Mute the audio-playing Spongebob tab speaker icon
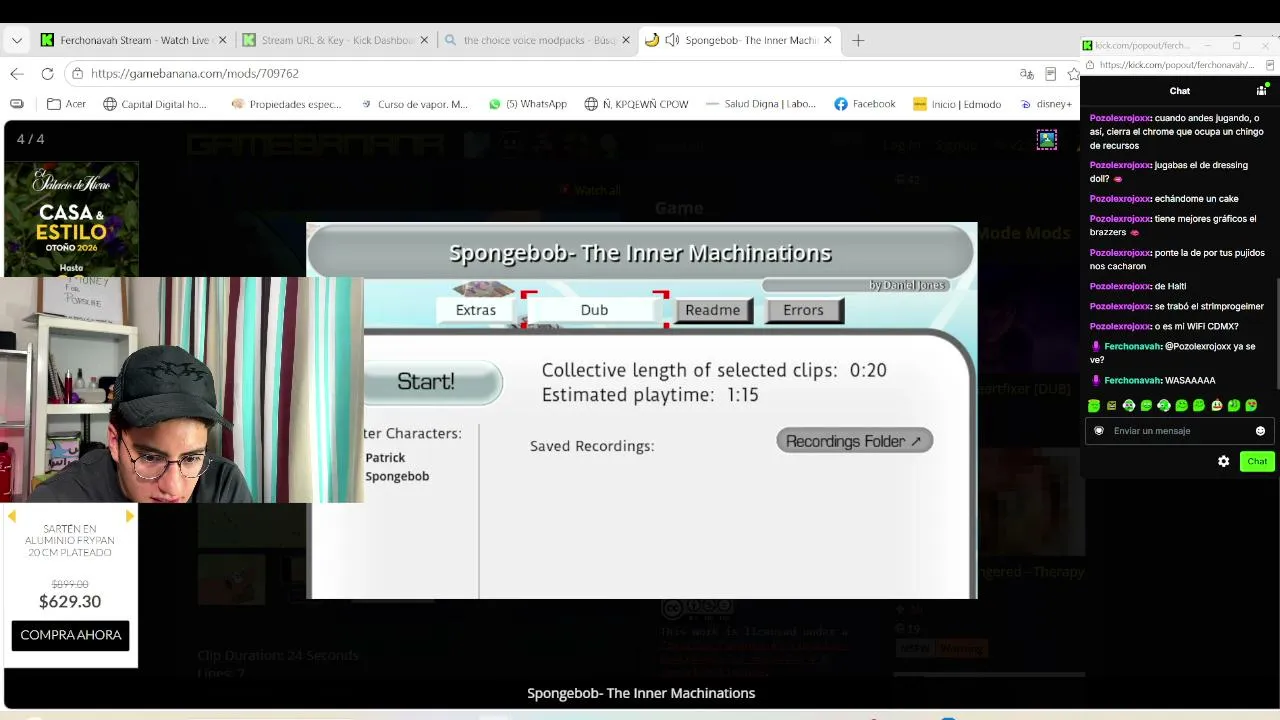This screenshot has height=720, width=1280. pos(672,40)
